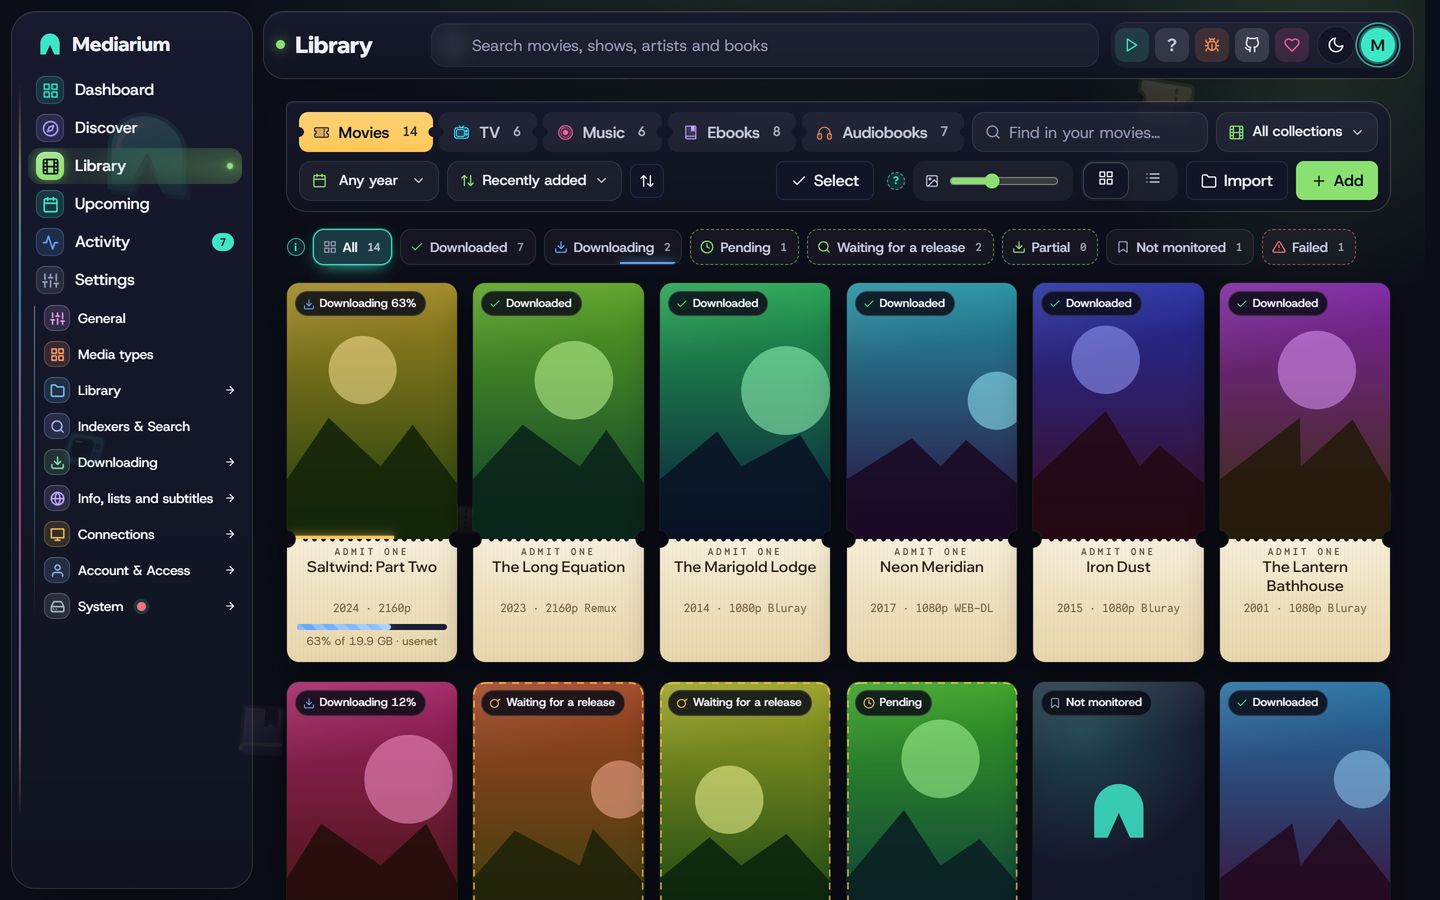This screenshot has height=900, width=1440.
Task: Click the bug report icon
Action: (1211, 45)
